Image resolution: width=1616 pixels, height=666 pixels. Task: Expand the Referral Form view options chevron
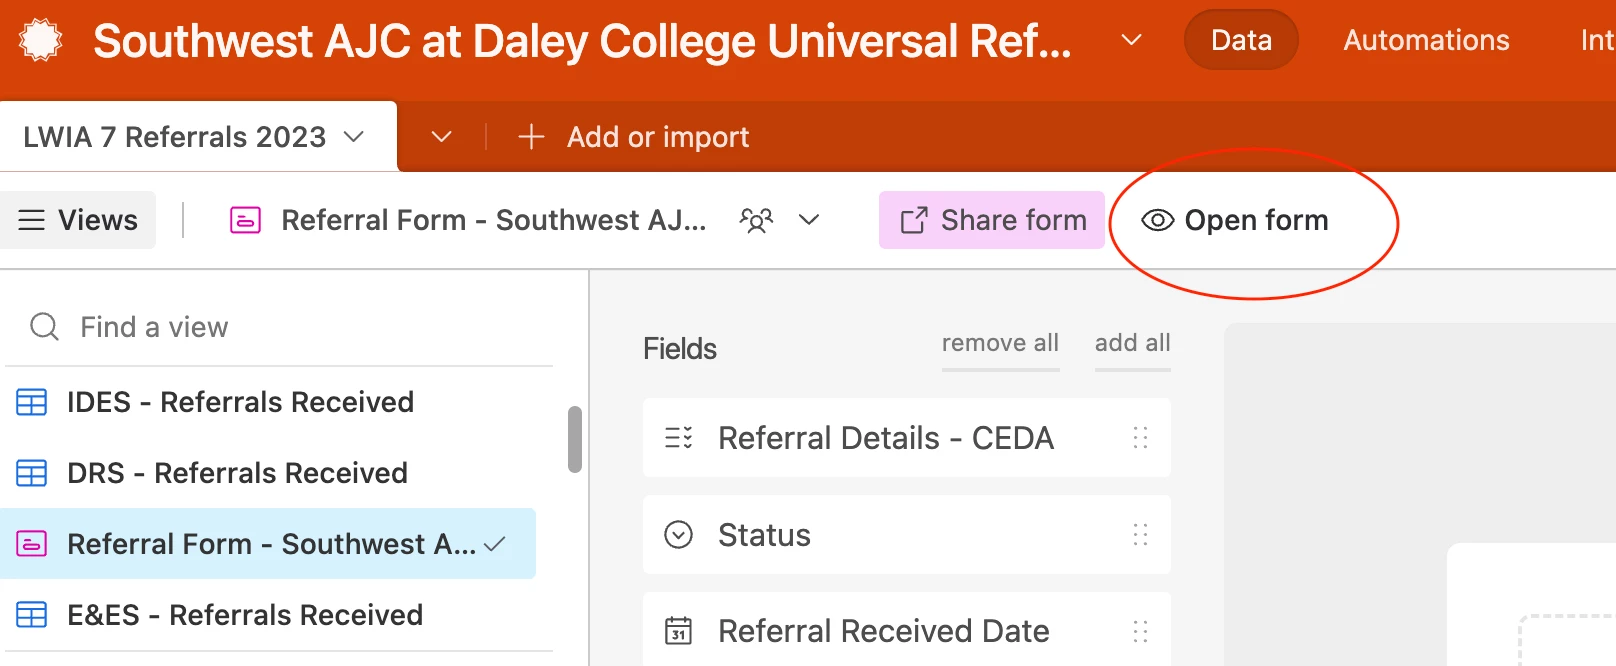[809, 220]
